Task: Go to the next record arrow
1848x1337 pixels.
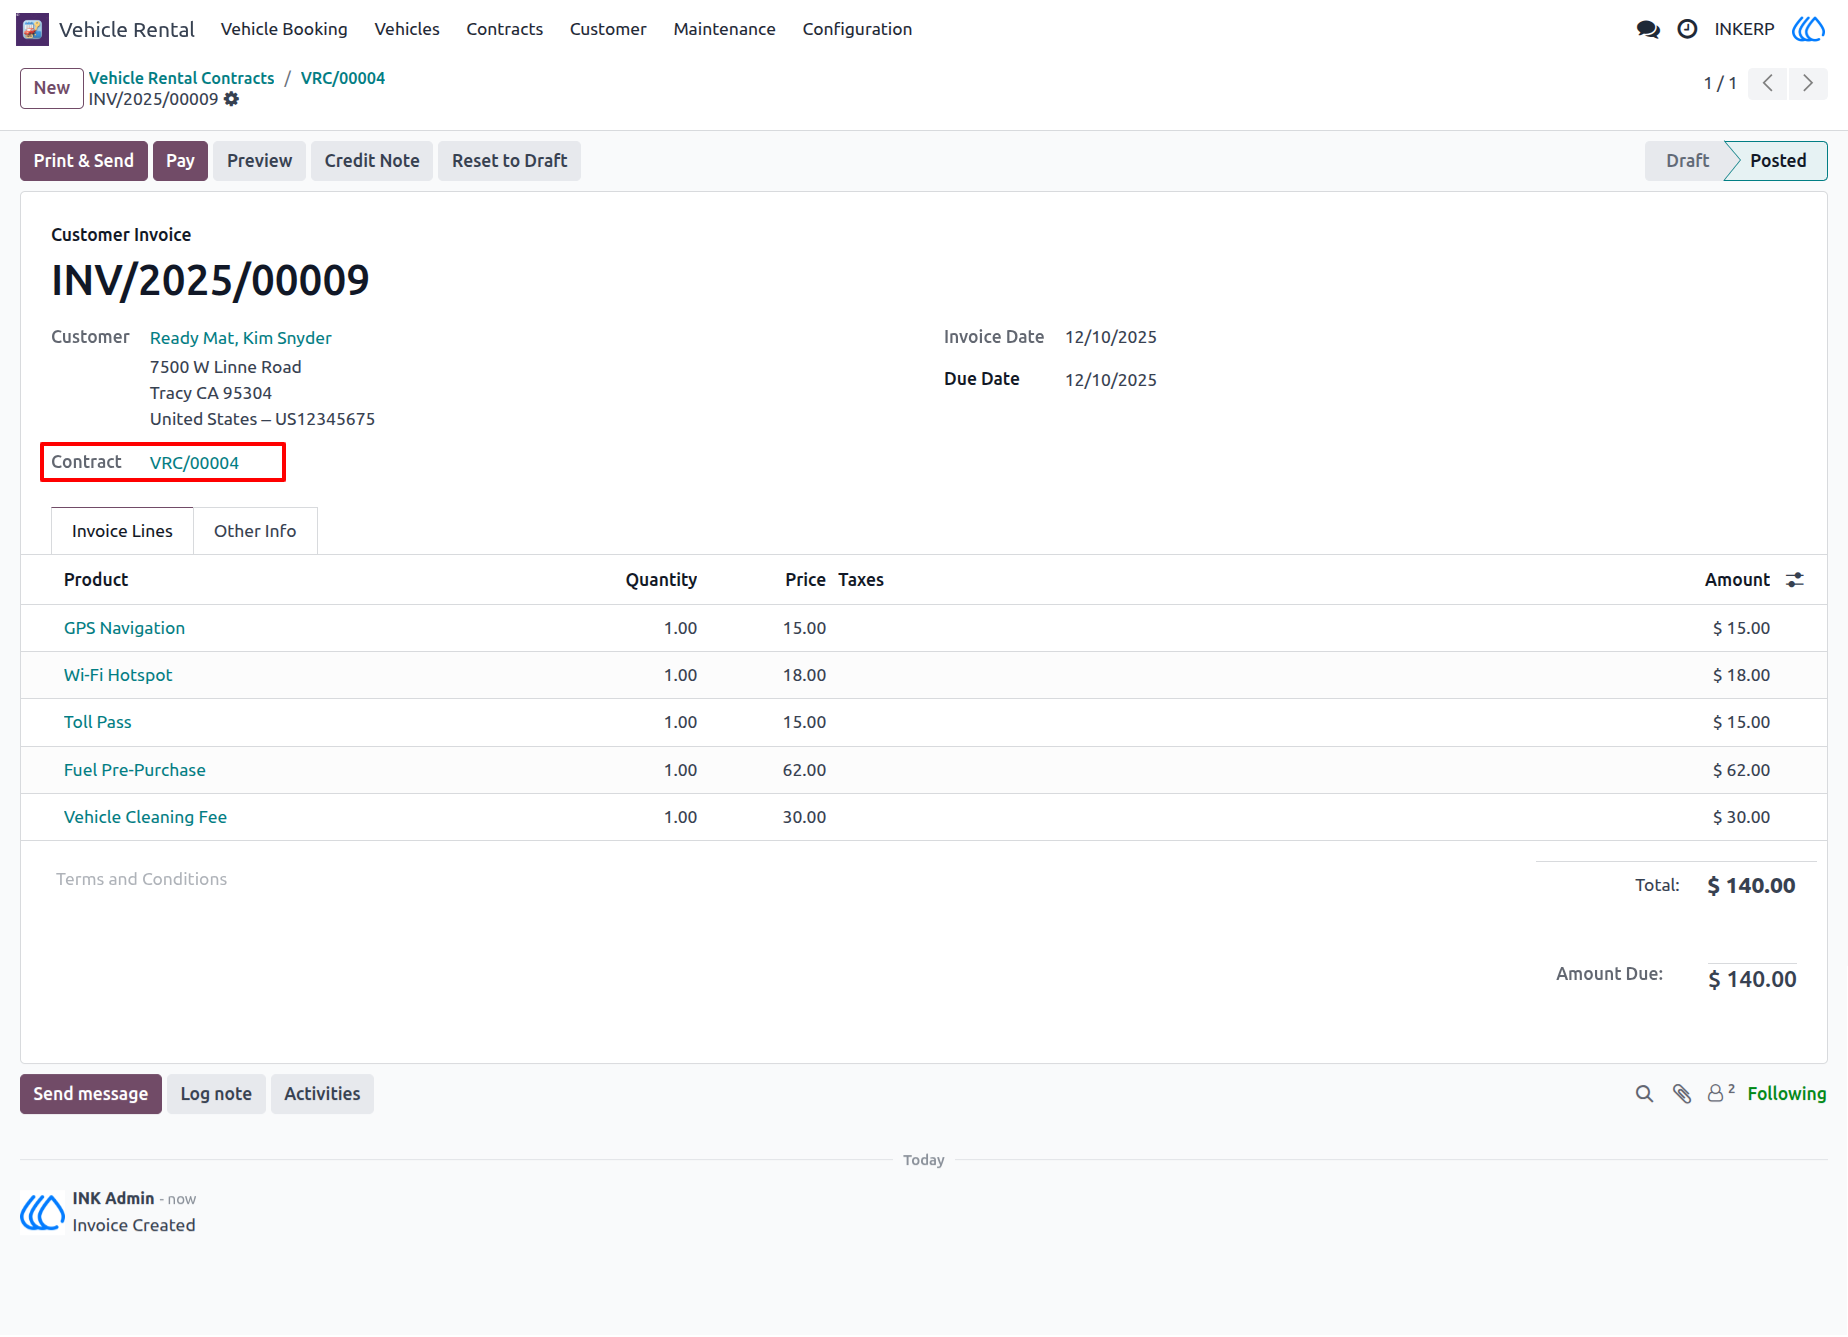Action: coord(1808,83)
